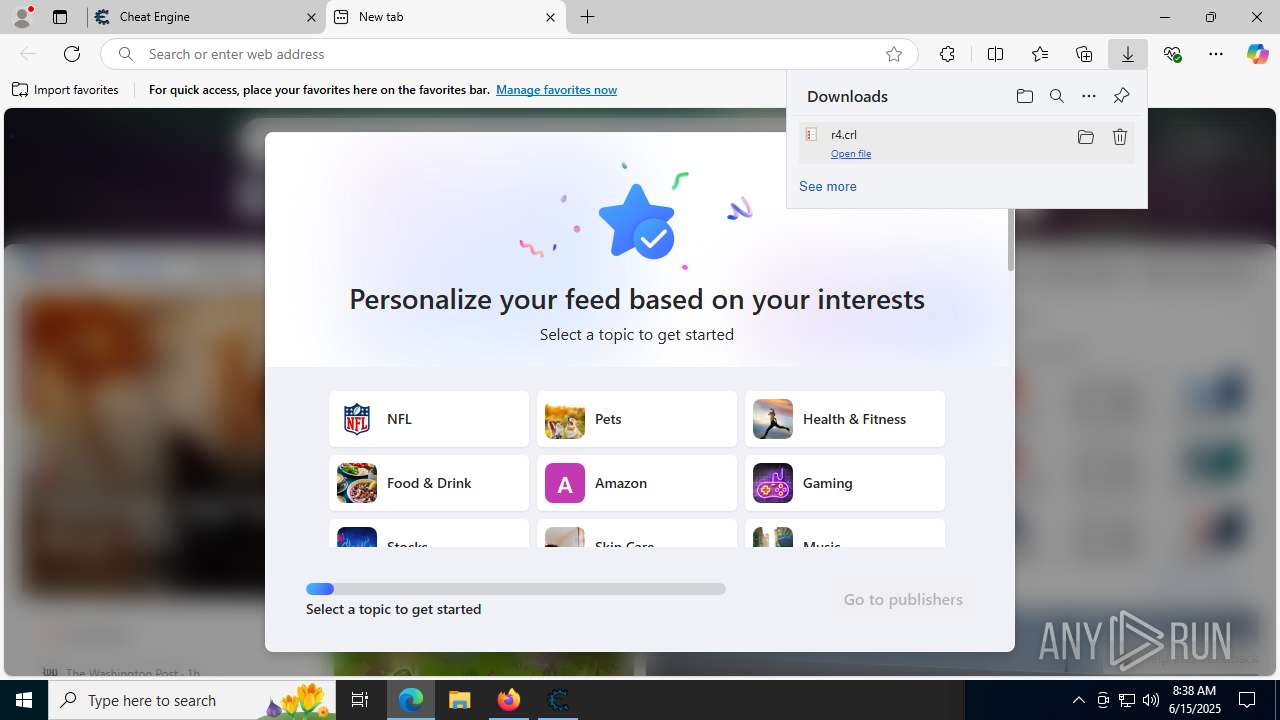Open Cheat Engine from the taskbar
This screenshot has height=720, width=1280.
pos(558,700)
